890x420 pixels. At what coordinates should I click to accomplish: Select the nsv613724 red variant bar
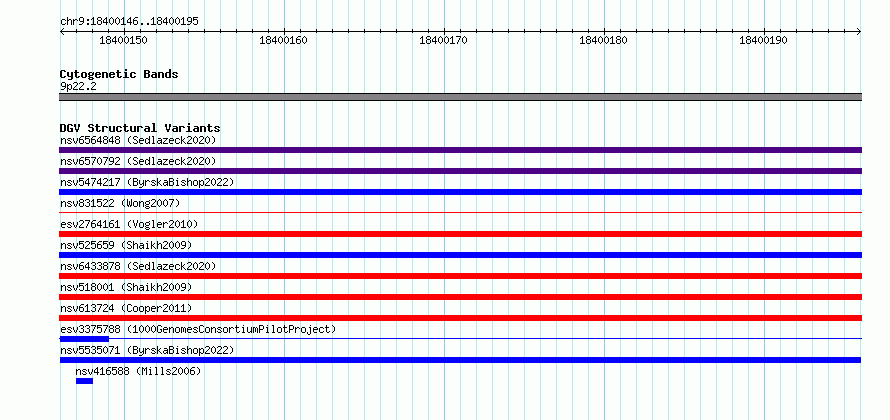460,318
